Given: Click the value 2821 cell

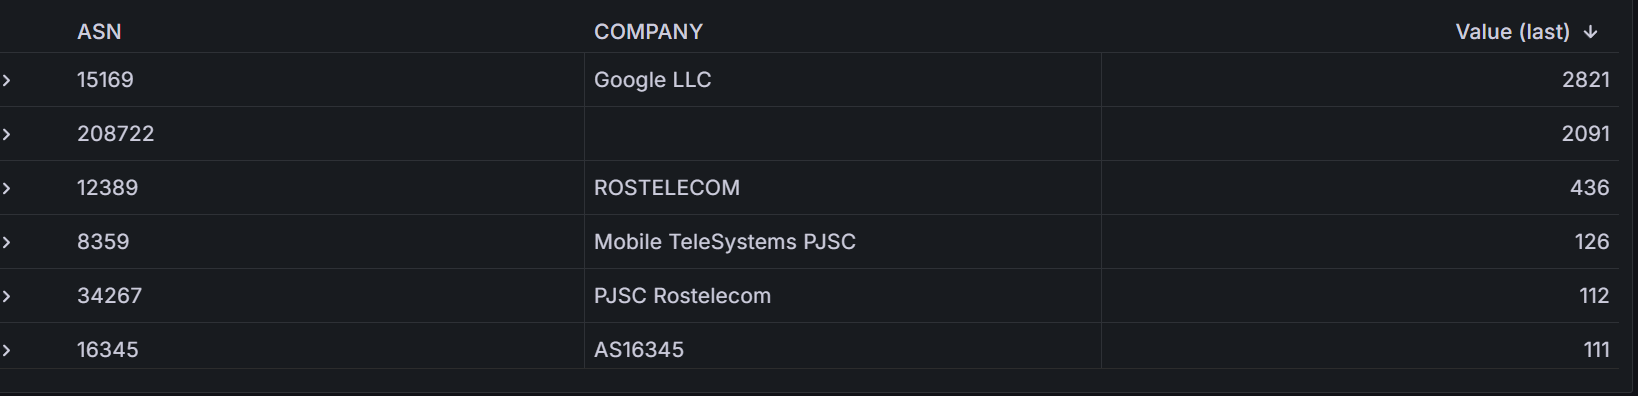Looking at the screenshot, I should pyautogui.click(x=1360, y=80).
